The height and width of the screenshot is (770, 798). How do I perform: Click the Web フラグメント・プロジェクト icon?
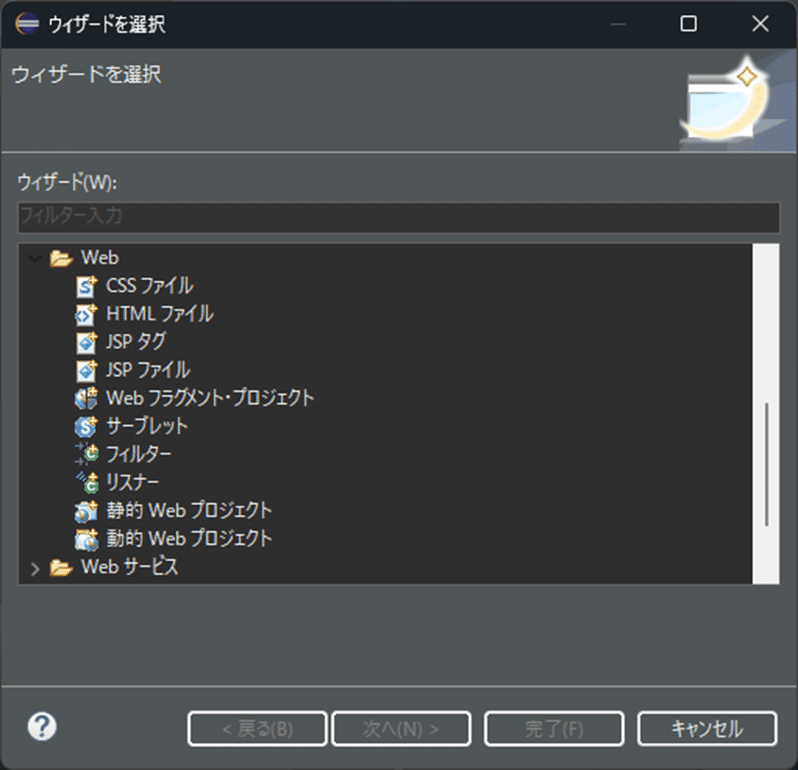[86, 398]
